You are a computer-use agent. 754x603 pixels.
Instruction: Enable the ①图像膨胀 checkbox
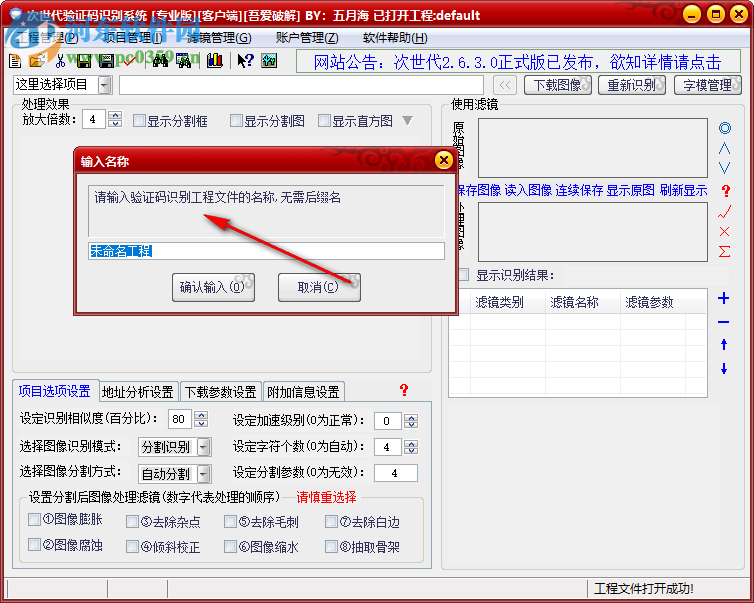click(x=34, y=519)
